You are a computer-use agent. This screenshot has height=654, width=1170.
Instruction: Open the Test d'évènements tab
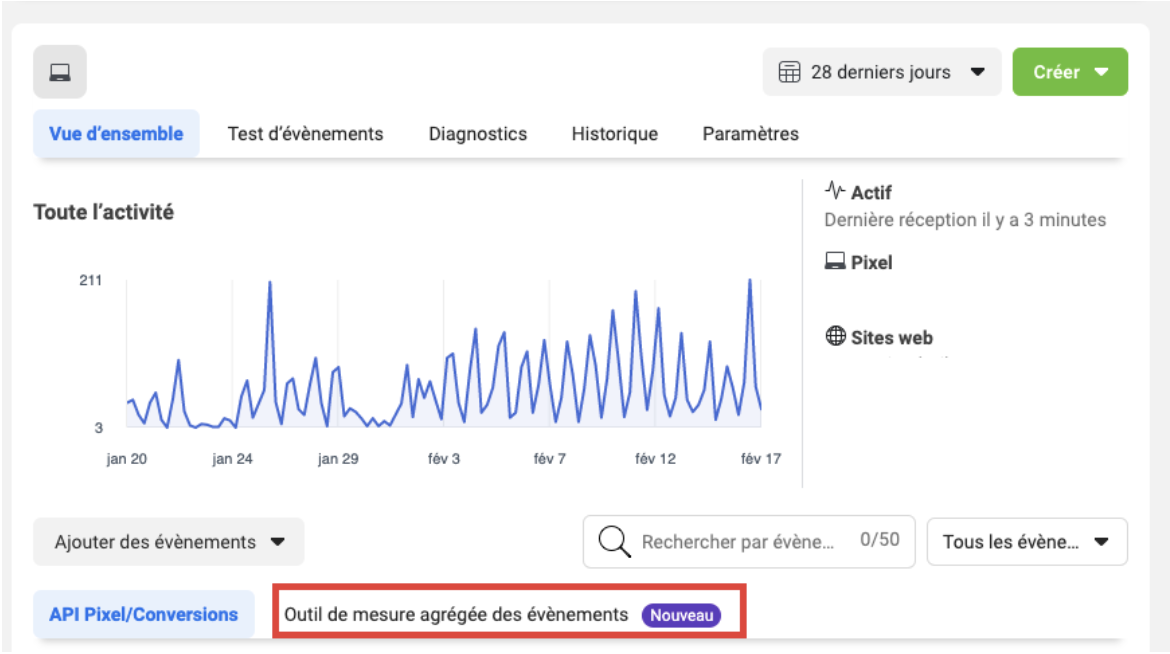pos(307,133)
